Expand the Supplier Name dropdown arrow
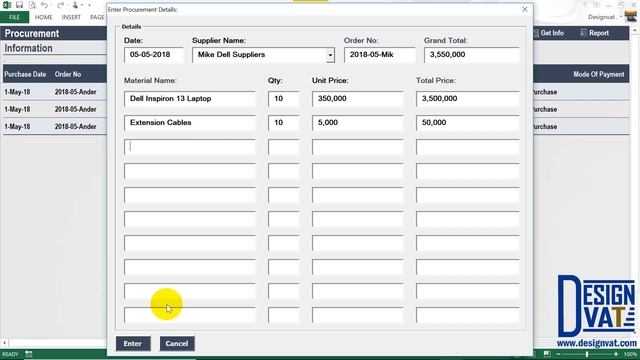Image resolution: width=640 pixels, height=360 pixels. click(x=330, y=55)
